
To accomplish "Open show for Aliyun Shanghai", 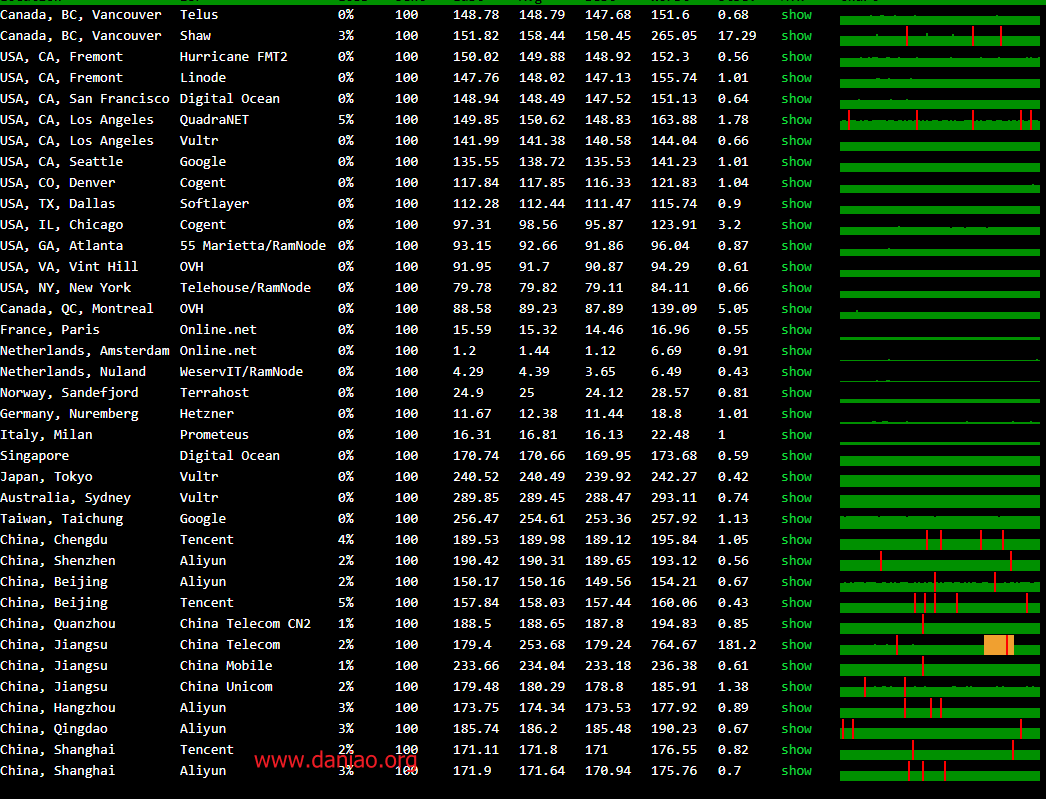I will tap(797, 771).
